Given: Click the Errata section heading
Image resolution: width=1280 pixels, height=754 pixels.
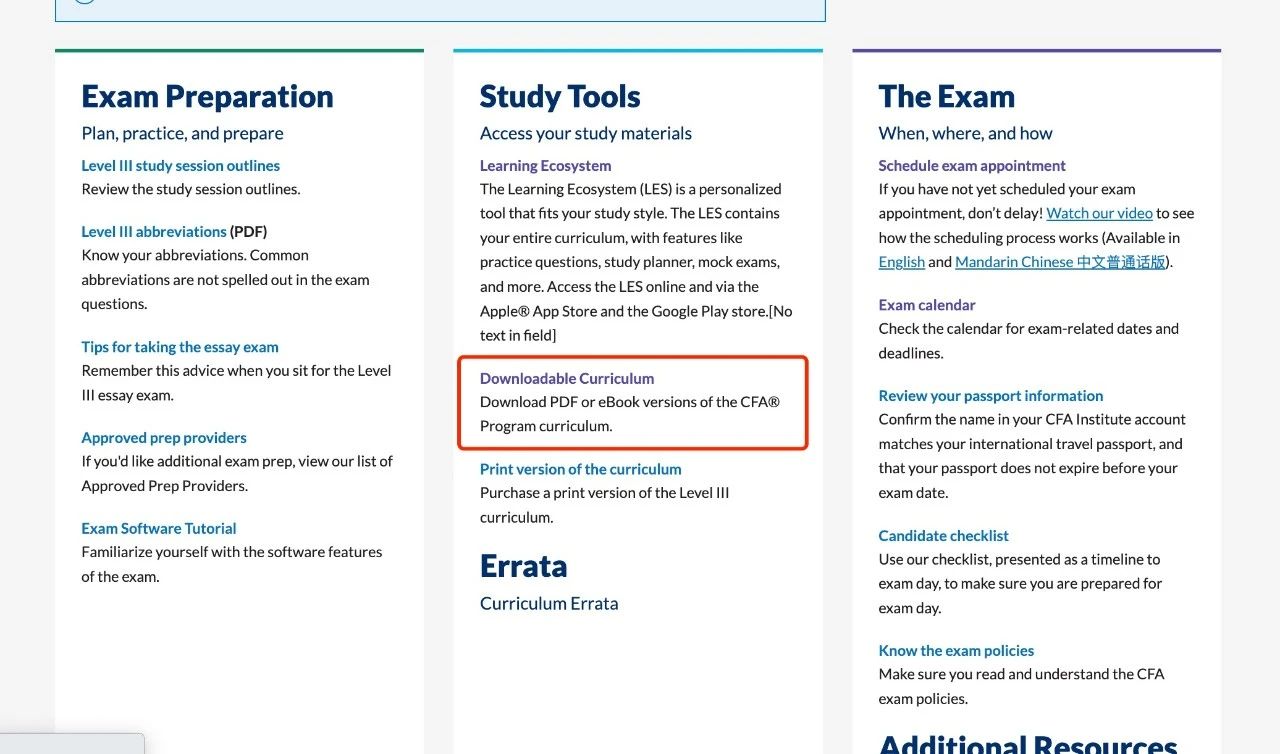Looking at the screenshot, I should point(523,566).
